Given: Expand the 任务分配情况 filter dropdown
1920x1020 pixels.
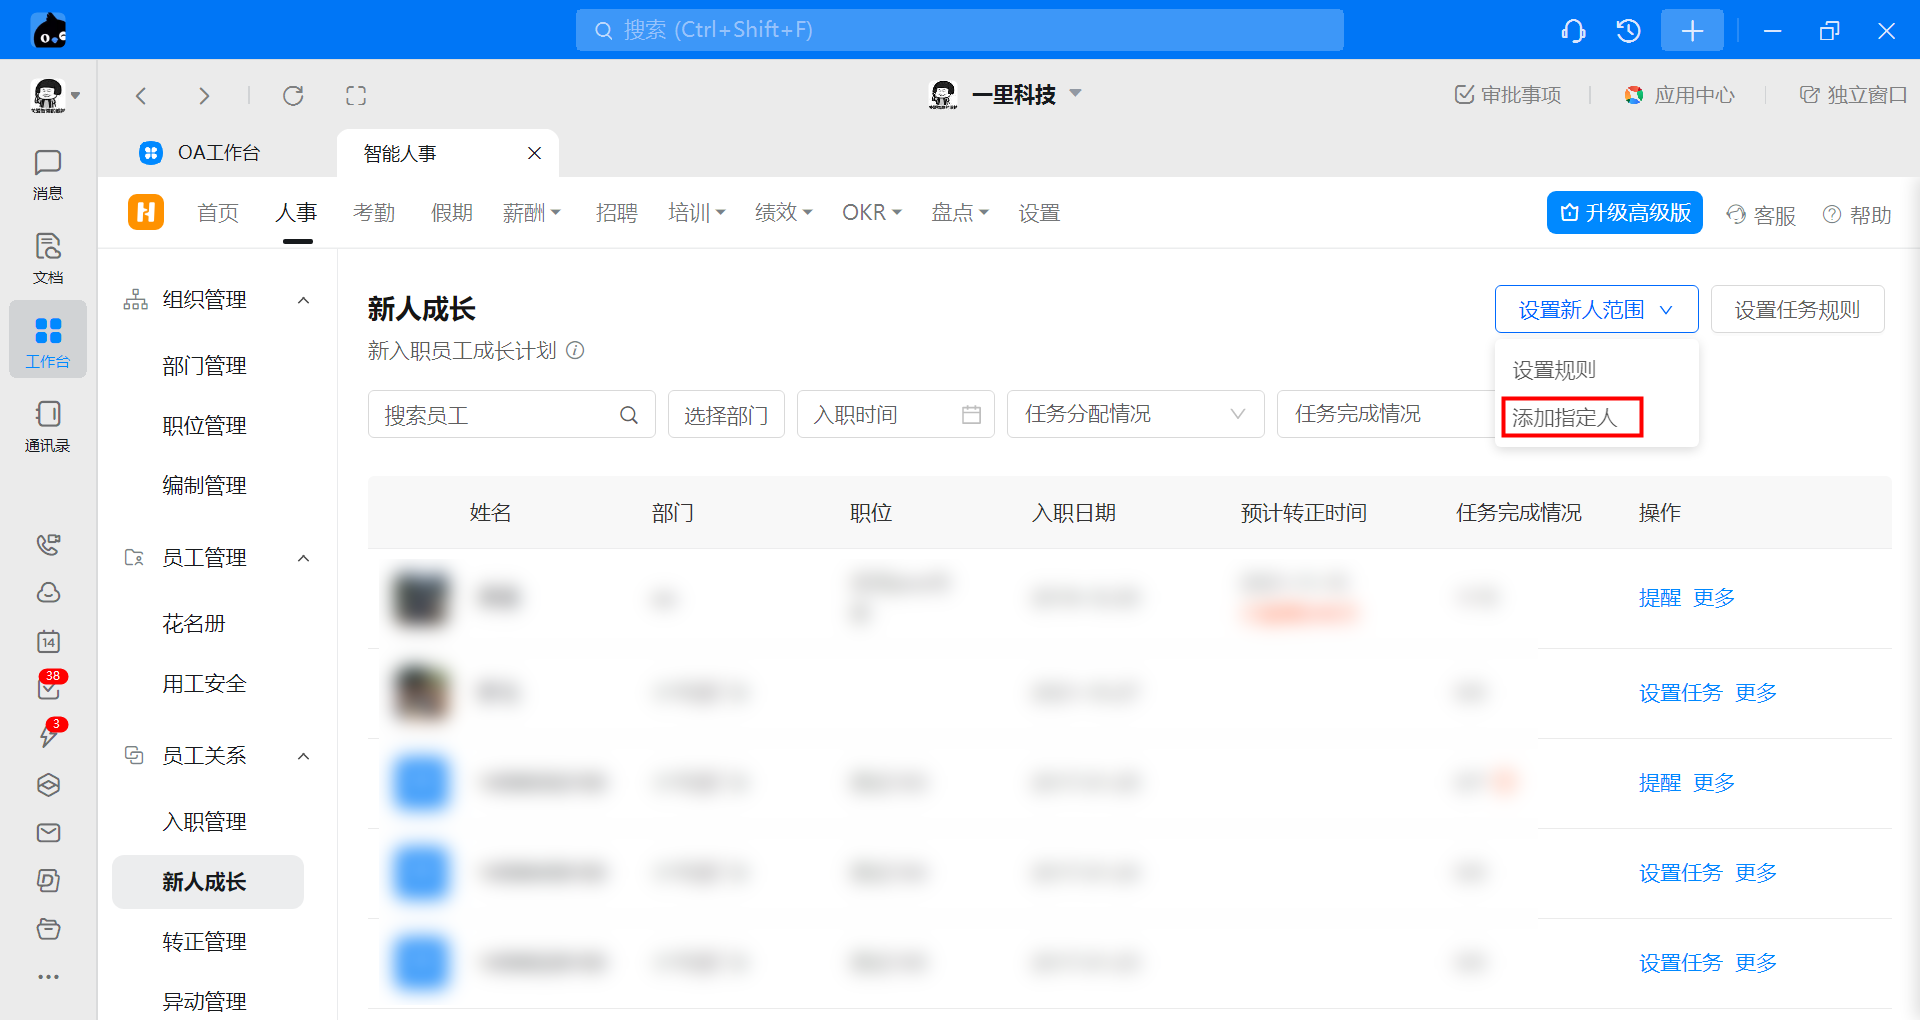Looking at the screenshot, I should tap(1135, 414).
